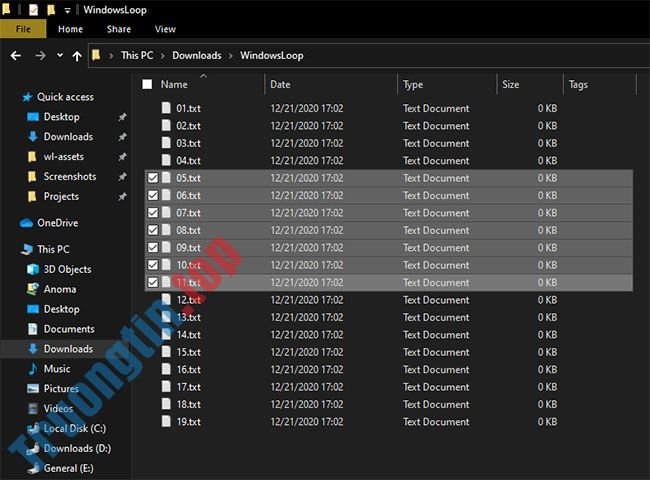
Task: Click the Projects folder icon
Action: 32,196
